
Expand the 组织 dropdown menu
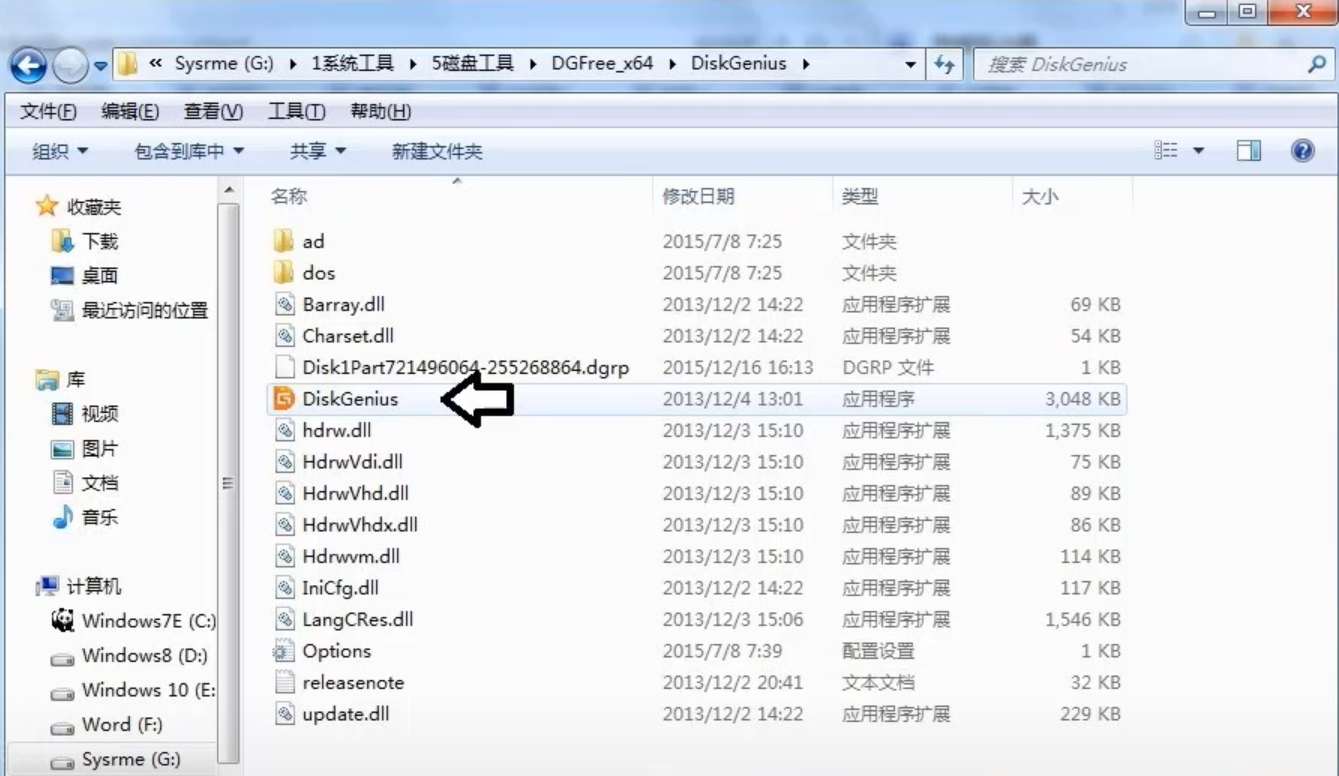coord(60,151)
